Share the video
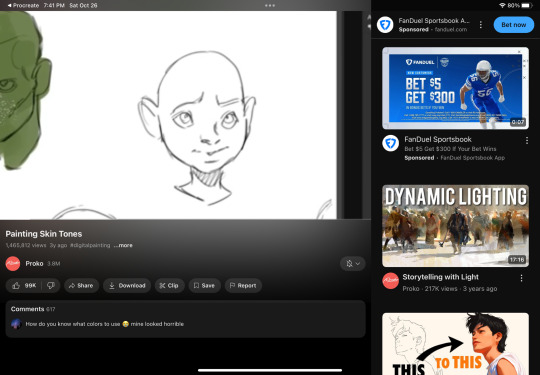540x375 pixels. point(81,285)
